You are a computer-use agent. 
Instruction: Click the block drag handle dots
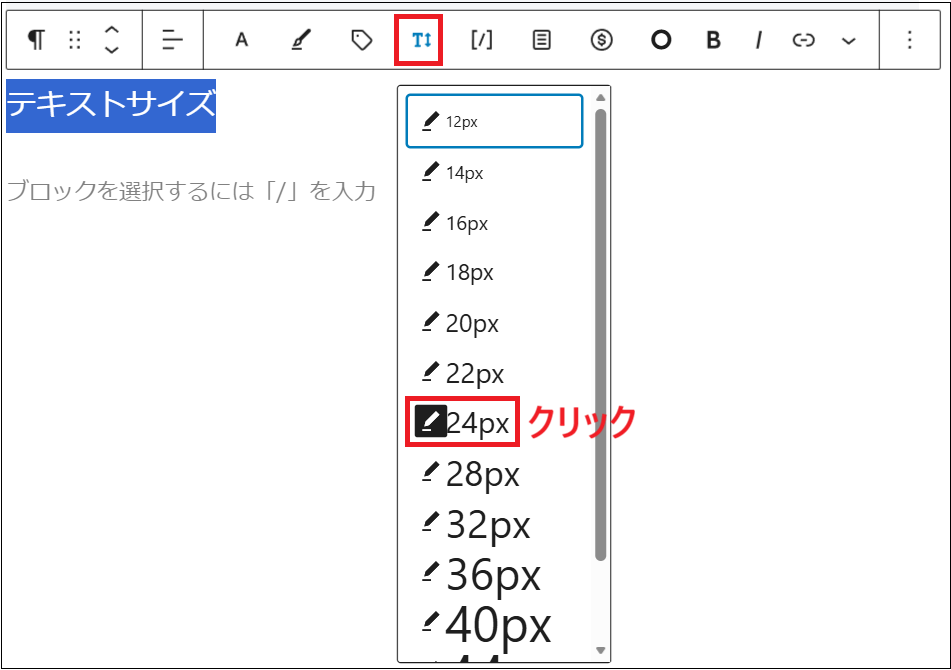(74, 40)
